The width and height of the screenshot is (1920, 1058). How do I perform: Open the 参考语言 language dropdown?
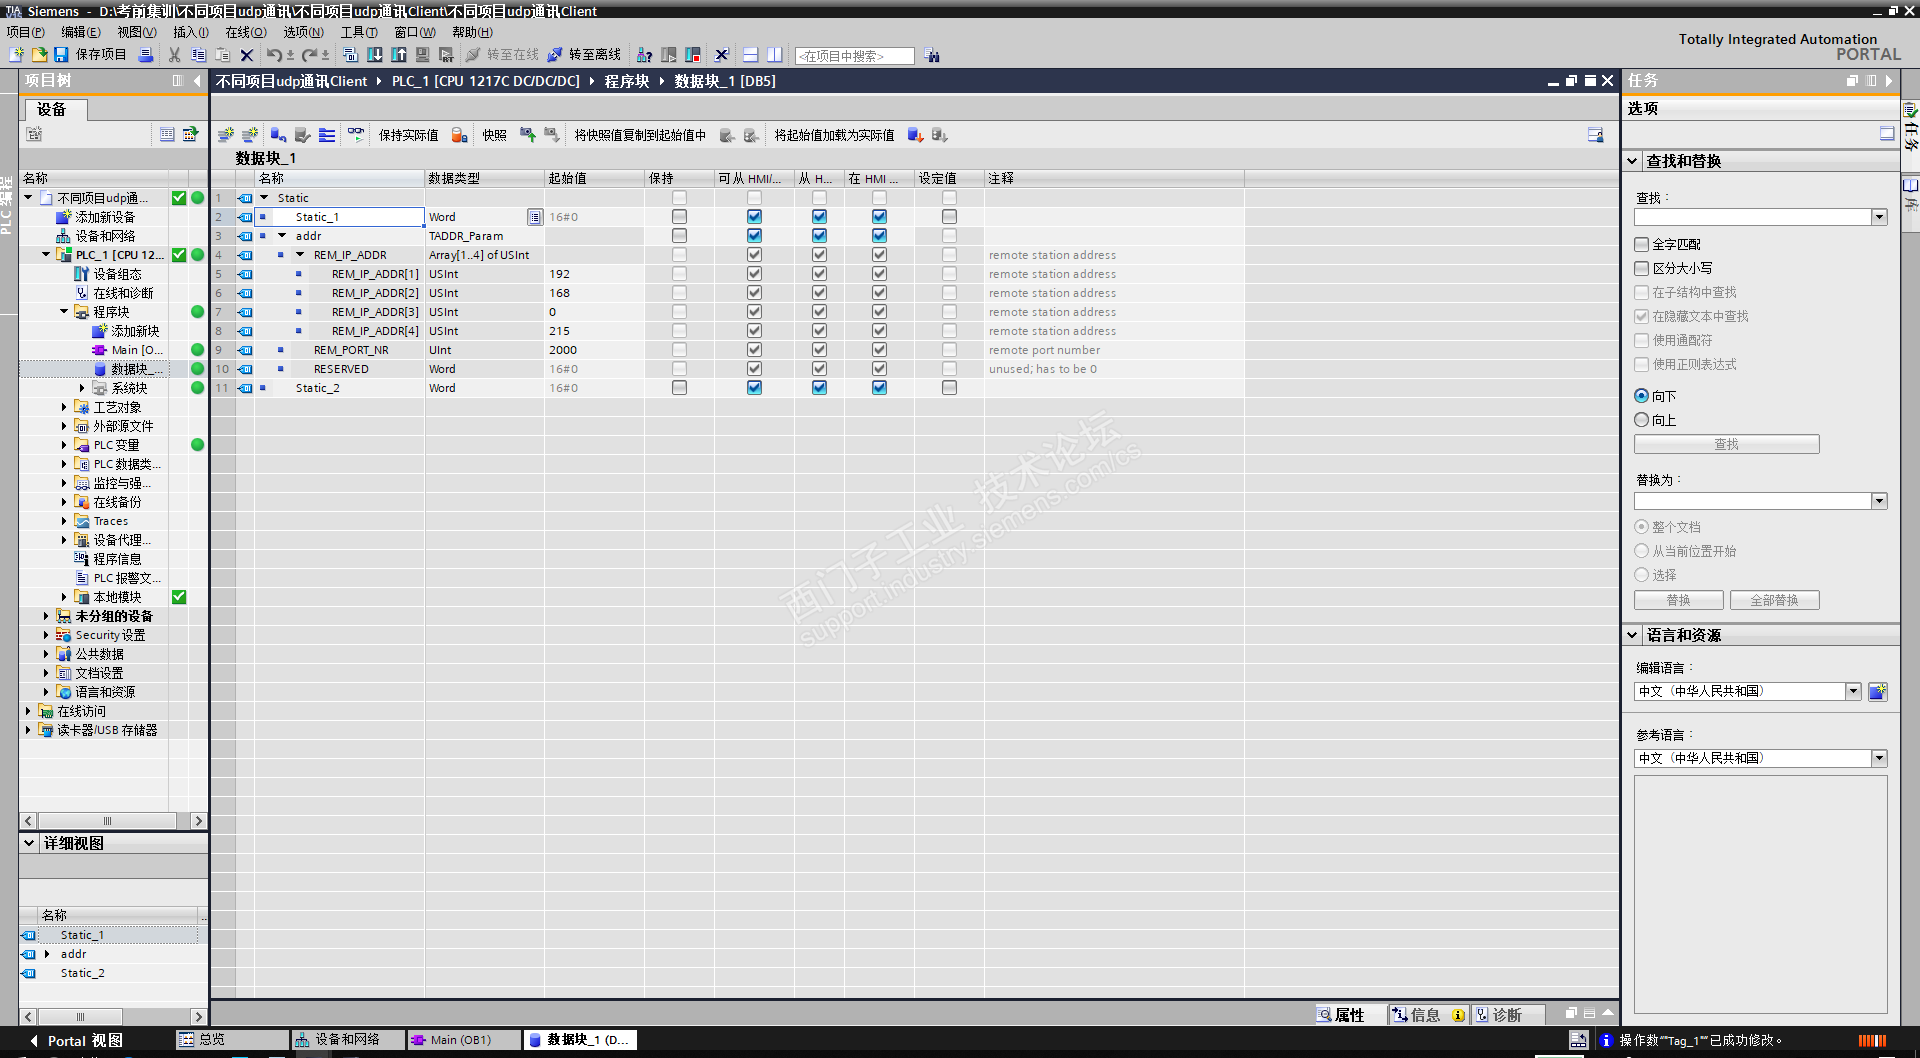[x=1879, y=758]
